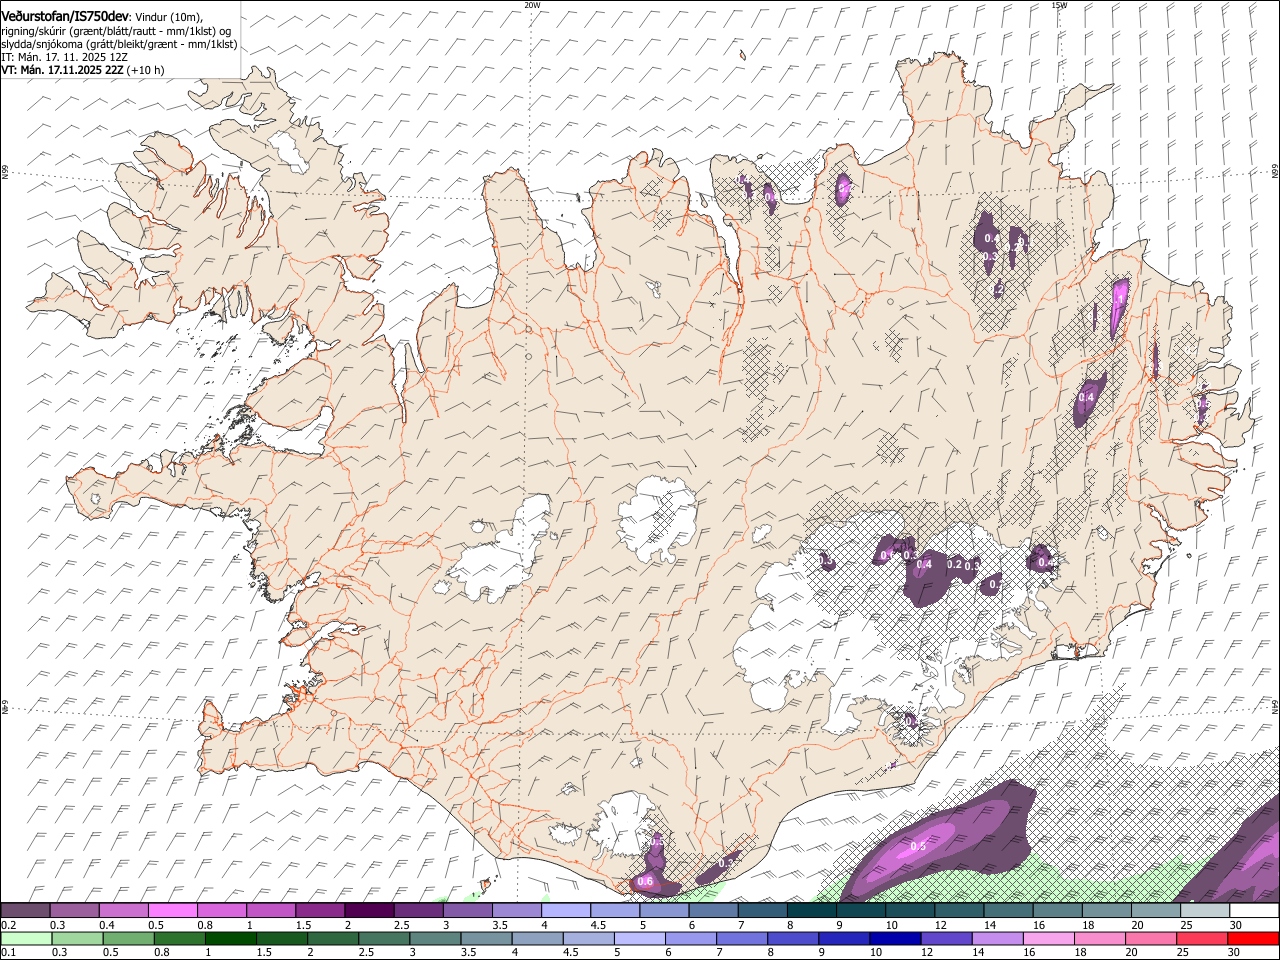Select the light grey 25 snow scale swatch
Screen dimensions: 1280x960
click(1204, 910)
